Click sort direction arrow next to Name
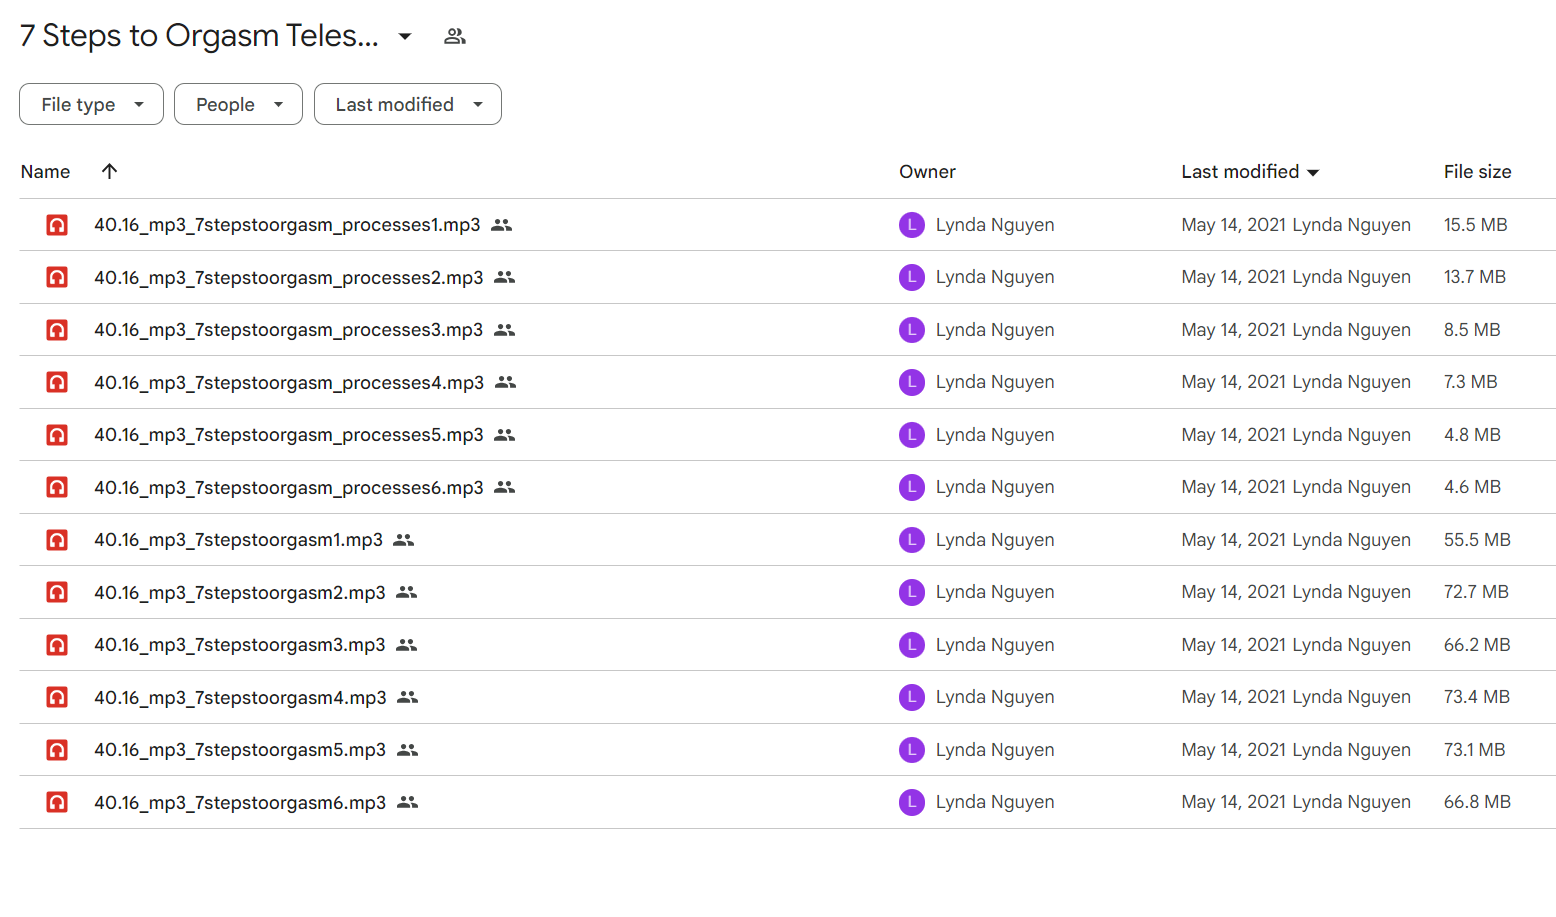The width and height of the screenshot is (1556, 917). pyautogui.click(x=110, y=171)
